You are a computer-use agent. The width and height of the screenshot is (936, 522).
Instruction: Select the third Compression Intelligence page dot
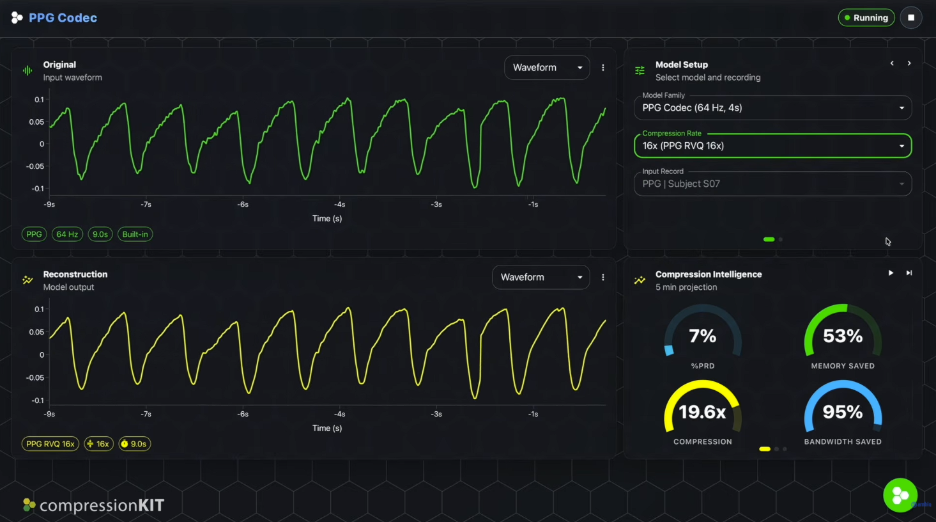coord(784,449)
